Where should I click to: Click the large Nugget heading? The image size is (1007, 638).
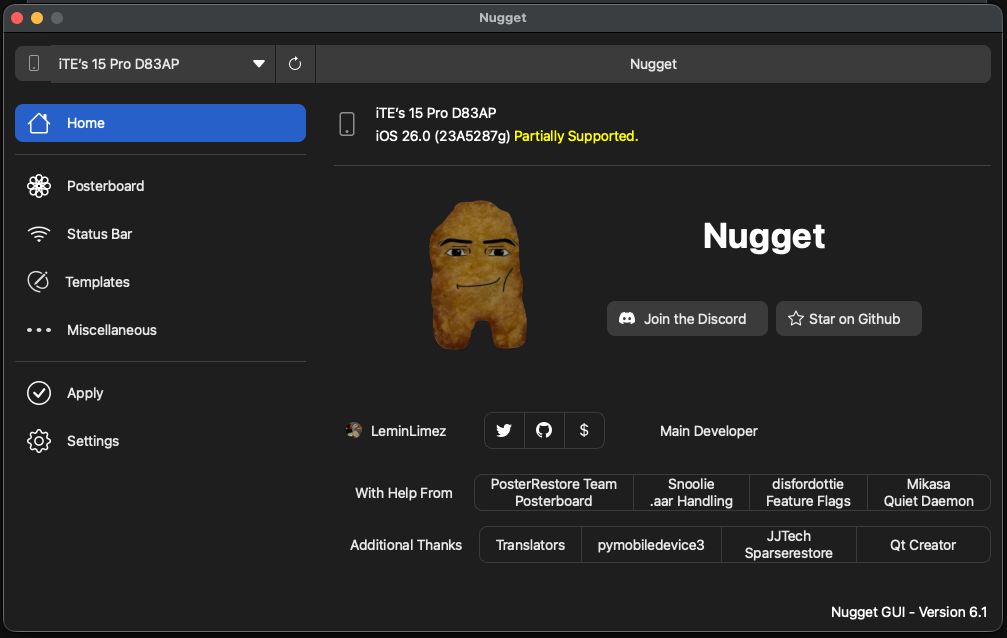pos(764,236)
